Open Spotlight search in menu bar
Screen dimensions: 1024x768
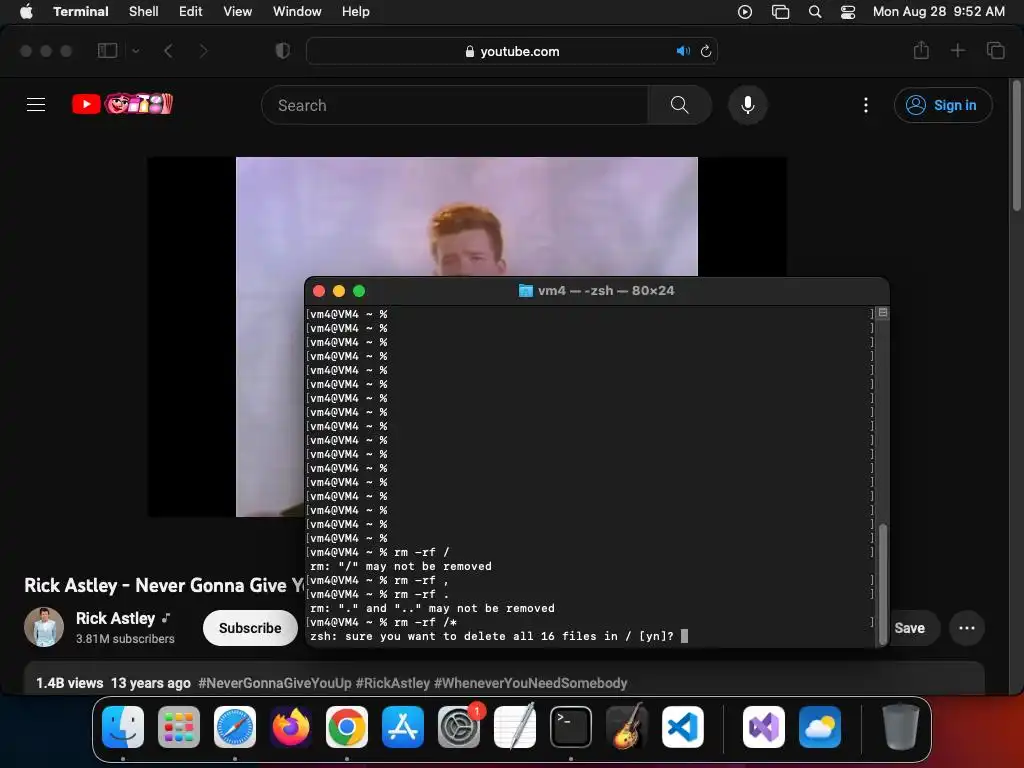(x=815, y=12)
